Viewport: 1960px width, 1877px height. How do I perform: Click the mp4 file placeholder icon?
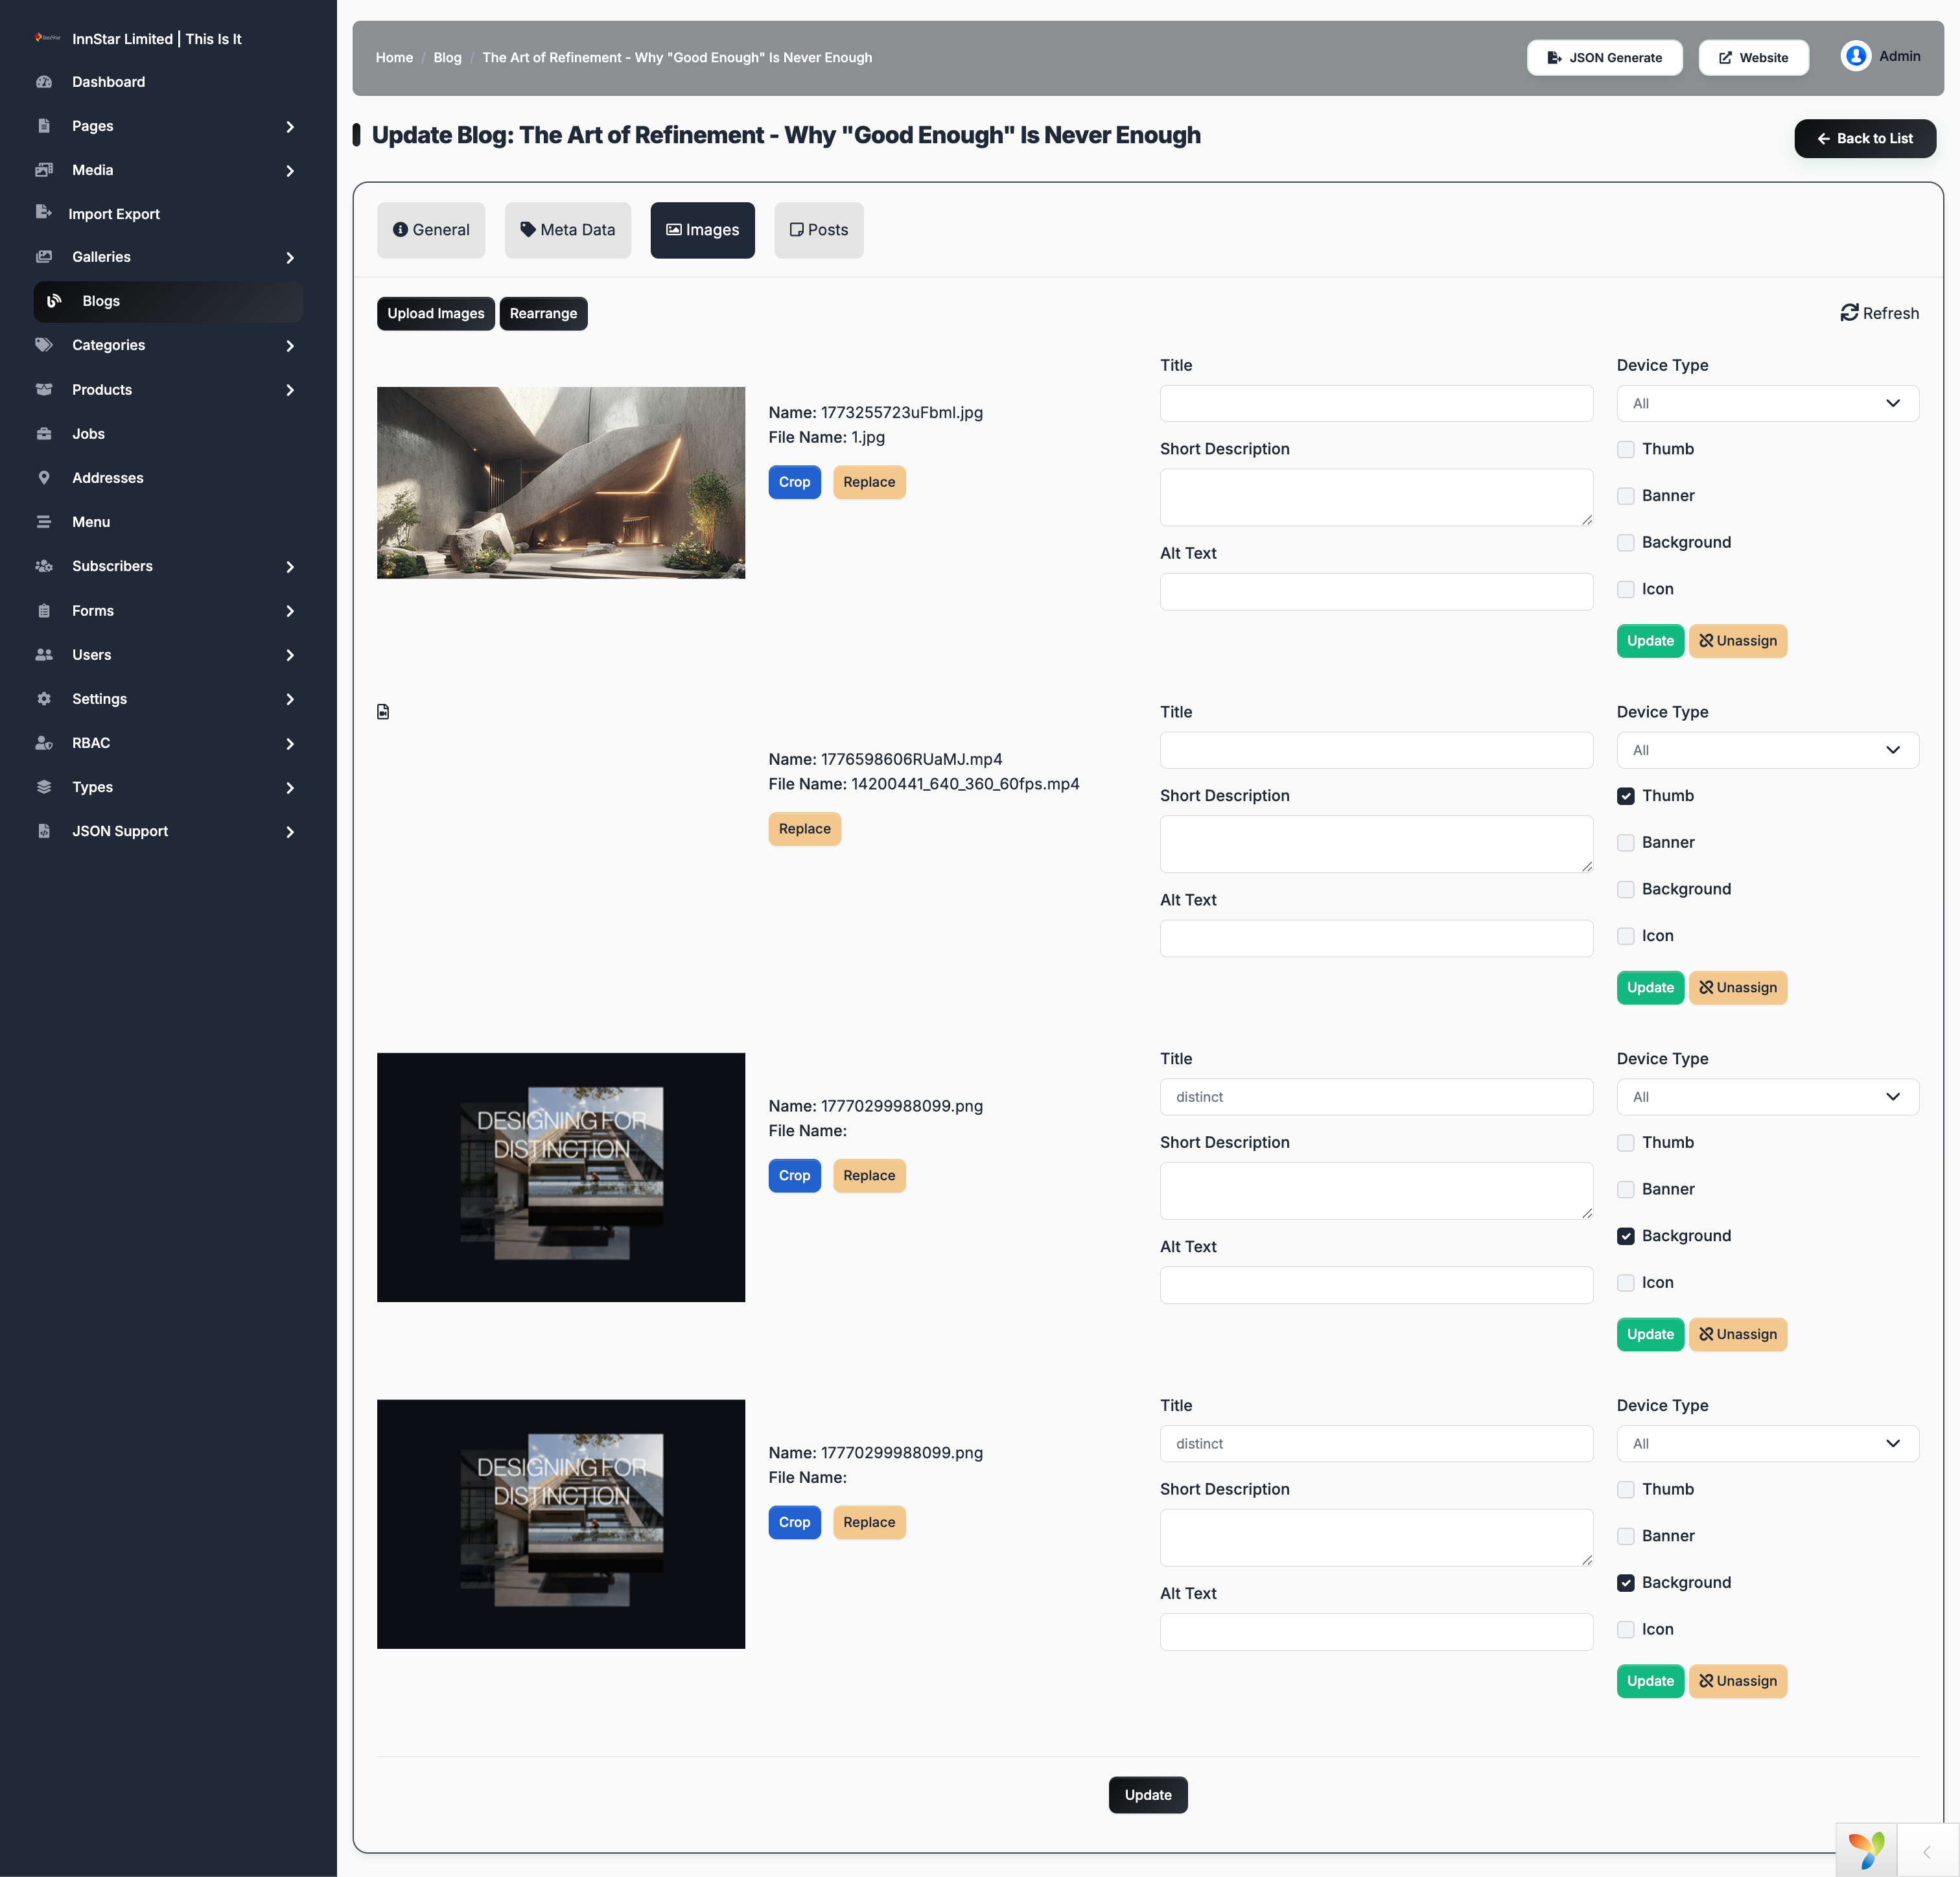[383, 712]
